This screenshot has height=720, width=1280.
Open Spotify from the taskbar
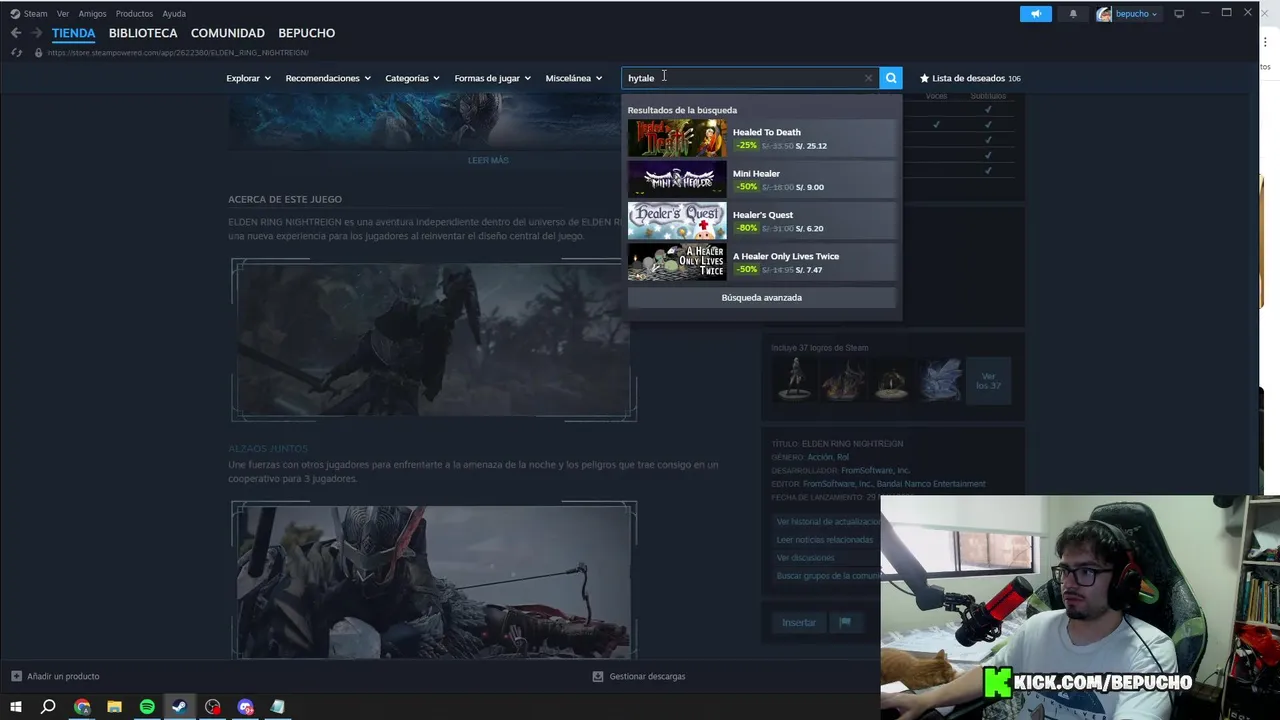[x=147, y=707]
